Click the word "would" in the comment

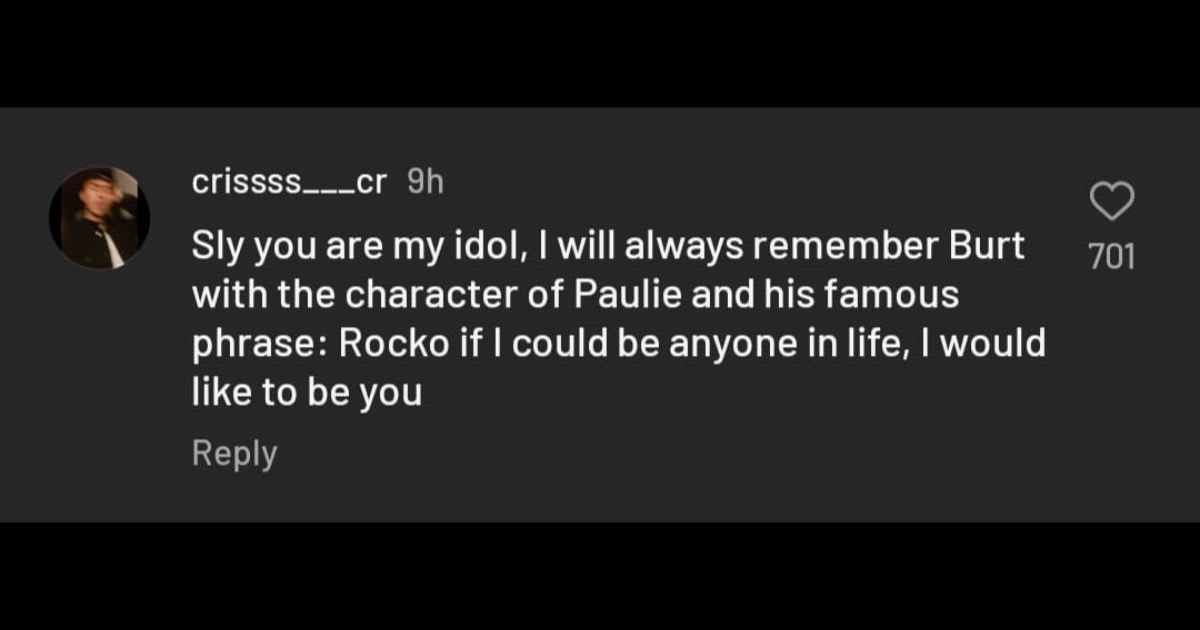[996, 345]
